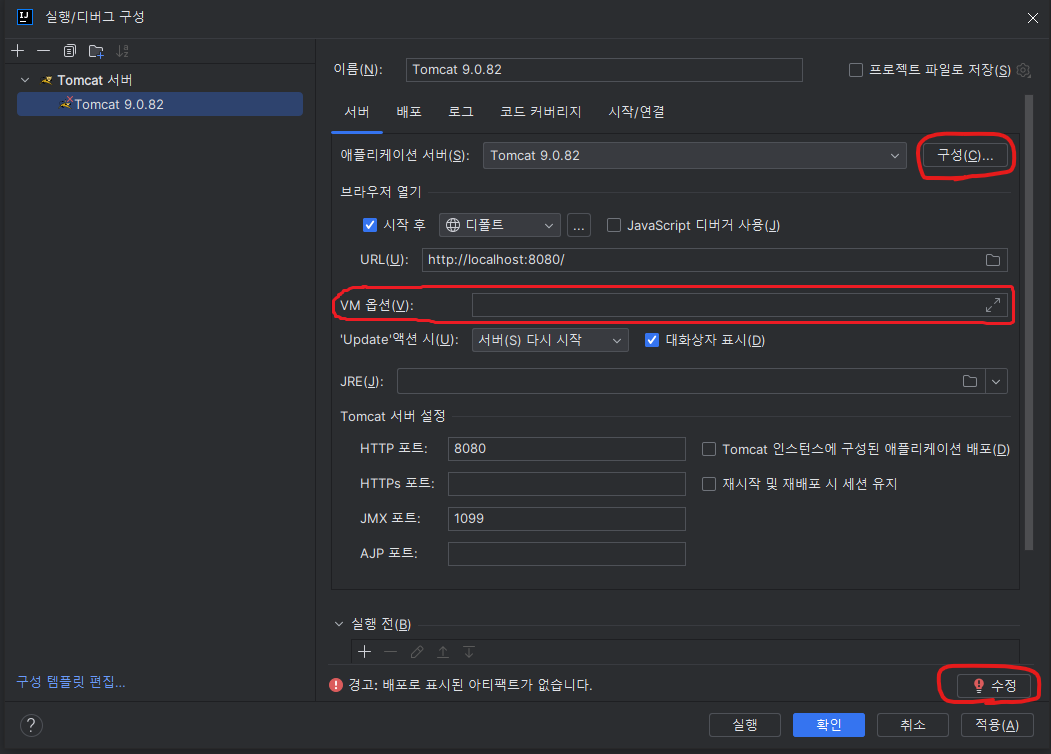The image size is (1051, 754).
Task: Click the HTTPs port field
Action: click(566, 484)
